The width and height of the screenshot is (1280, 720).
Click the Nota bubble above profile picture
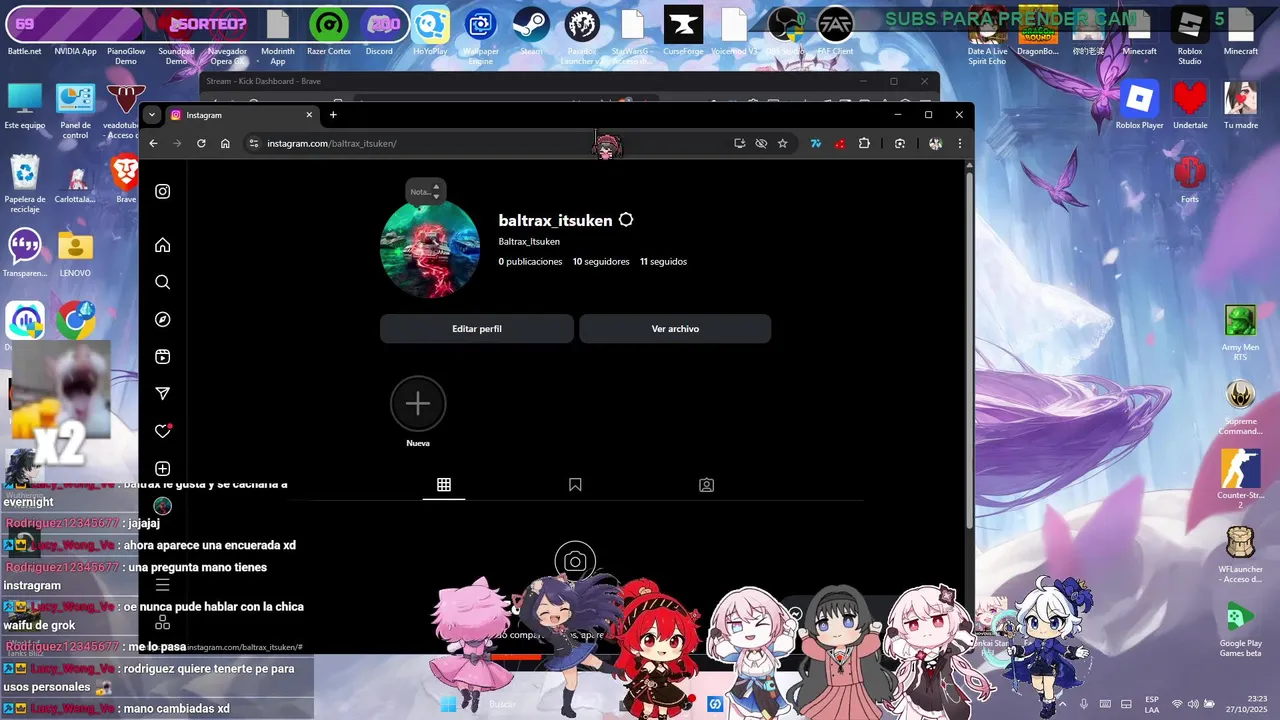(x=426, y=191)
